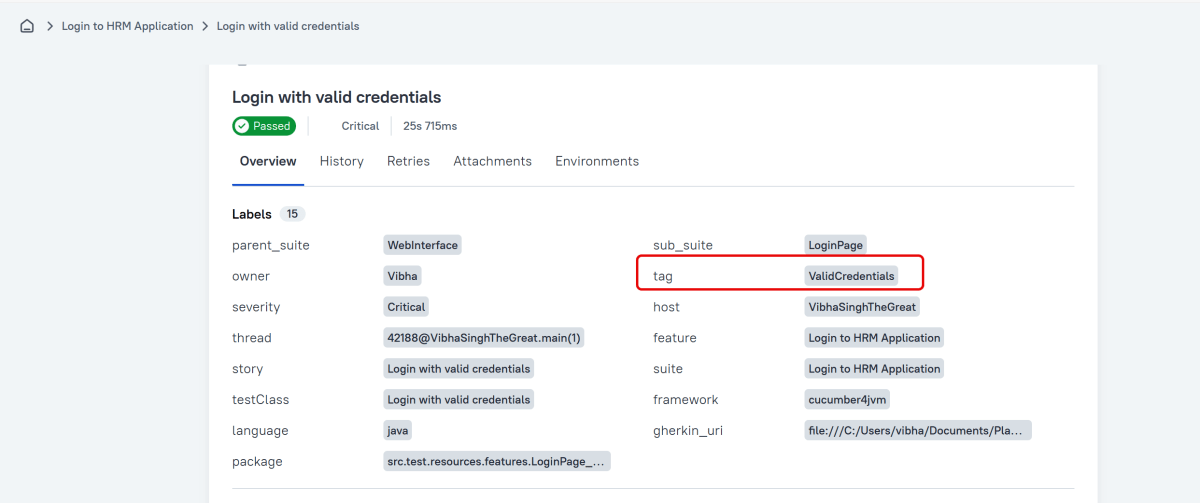Select the VibhaSinghTheGreat host chip

[x=862, y=307]
